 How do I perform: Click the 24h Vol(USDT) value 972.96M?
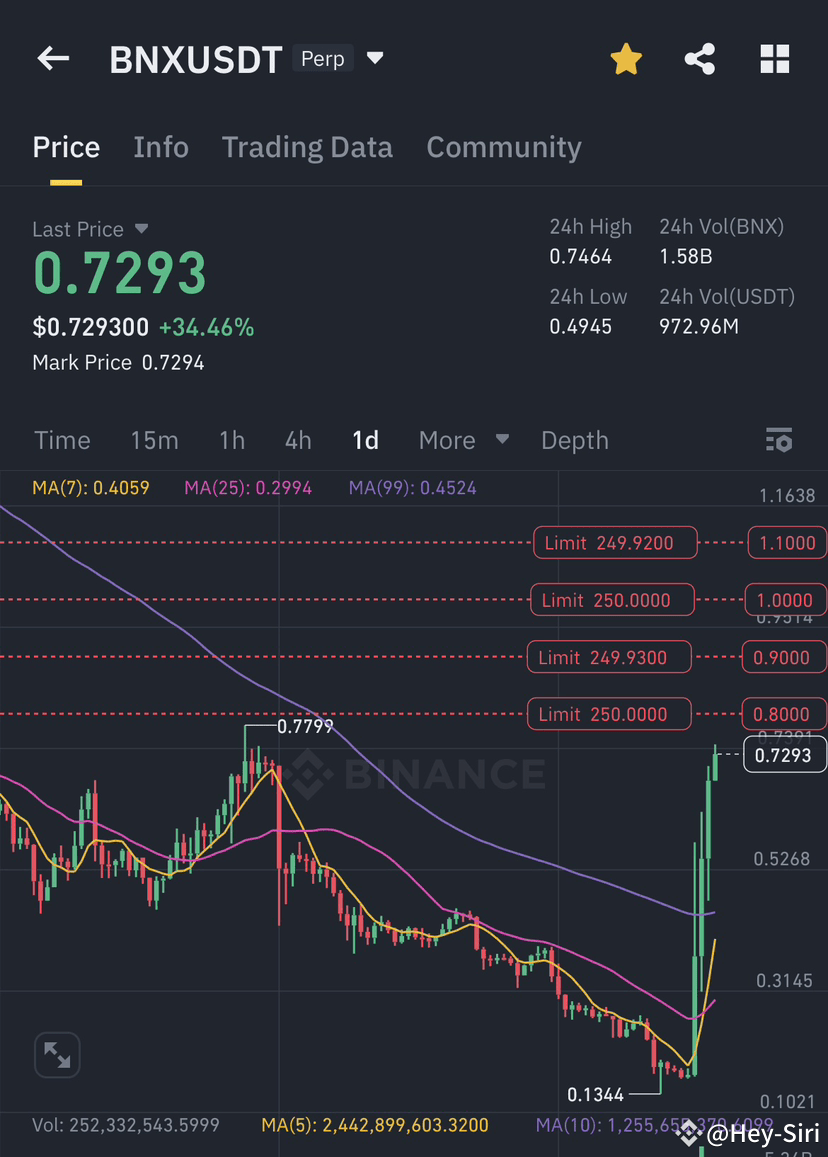coord(699,326)
